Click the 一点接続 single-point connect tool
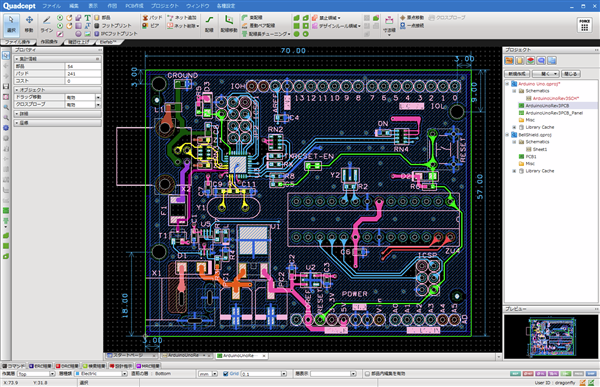The image size is (600, 387). tap(412, 26)
